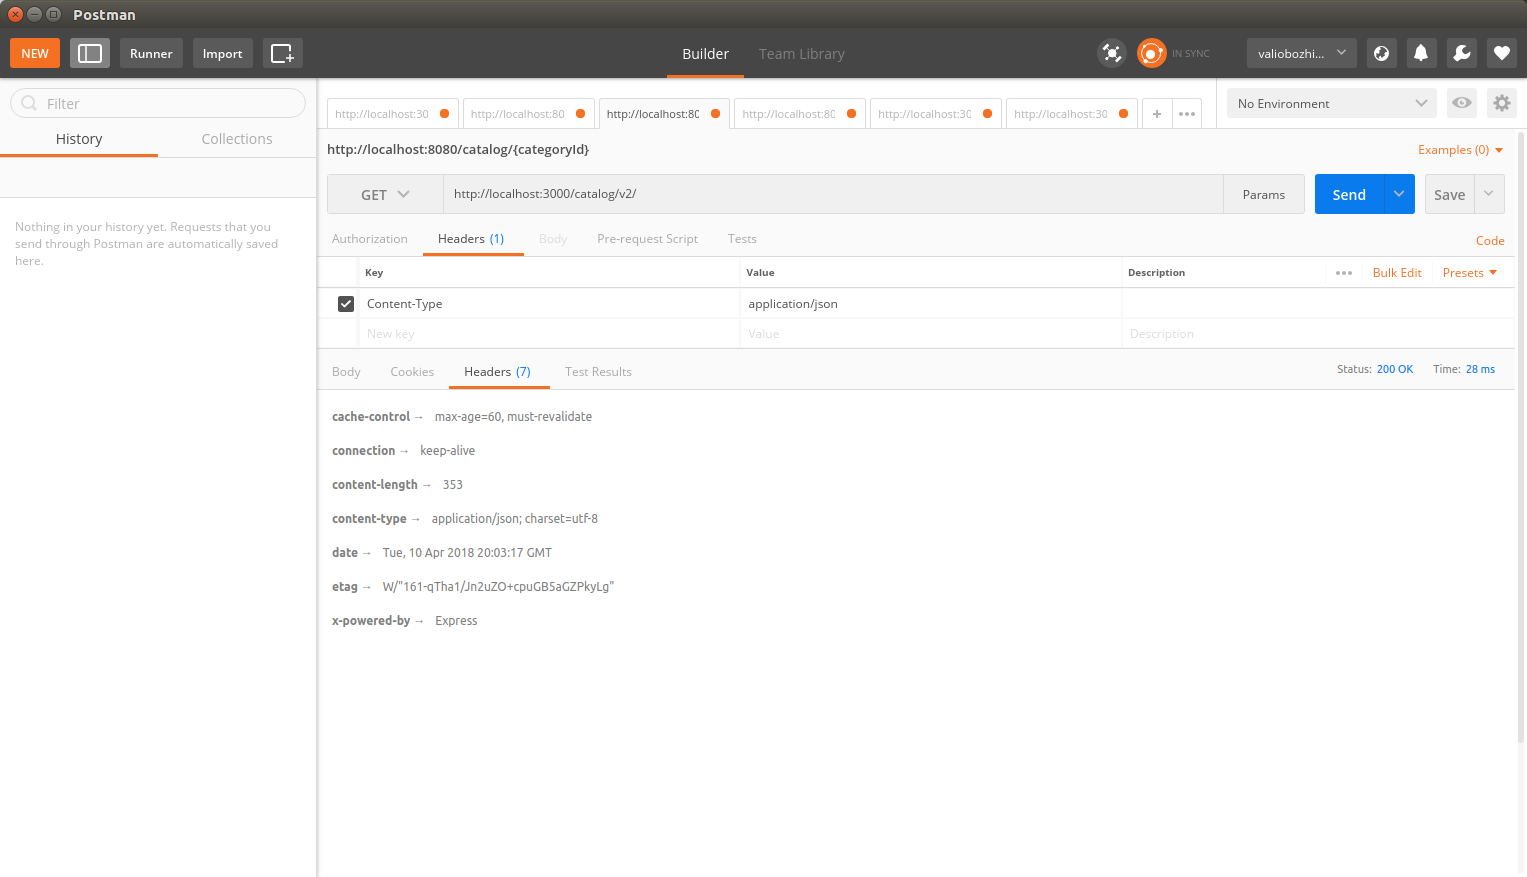The image size is (1527, 877).
Task: Open the headers table three-dots menu
Action: 1344,273
